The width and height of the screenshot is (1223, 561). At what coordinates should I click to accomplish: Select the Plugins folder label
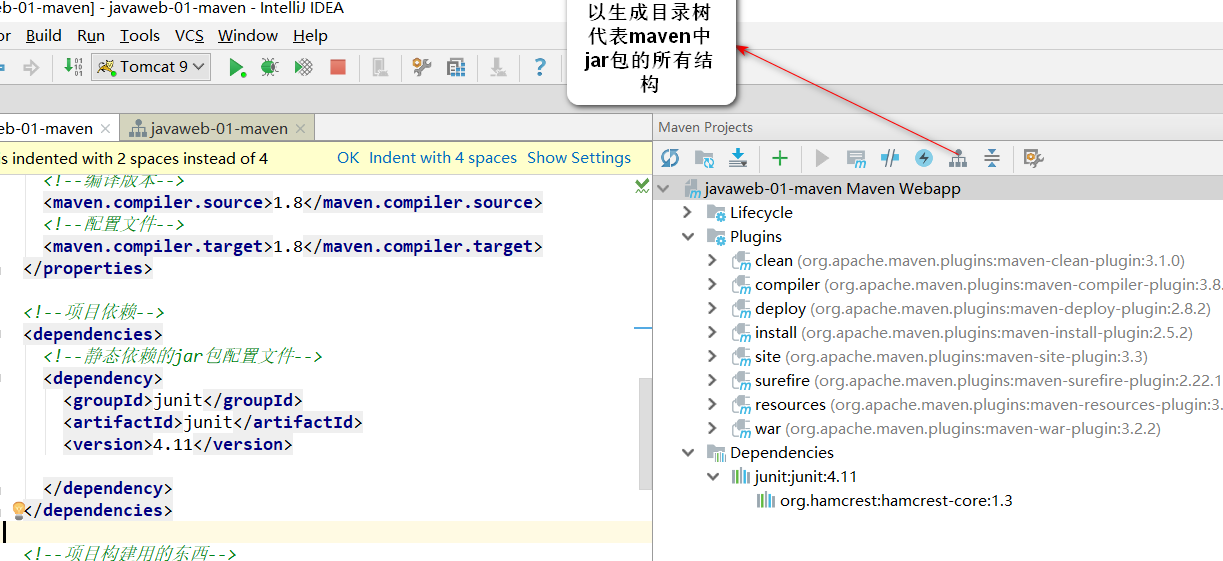[x=756, y=236]
